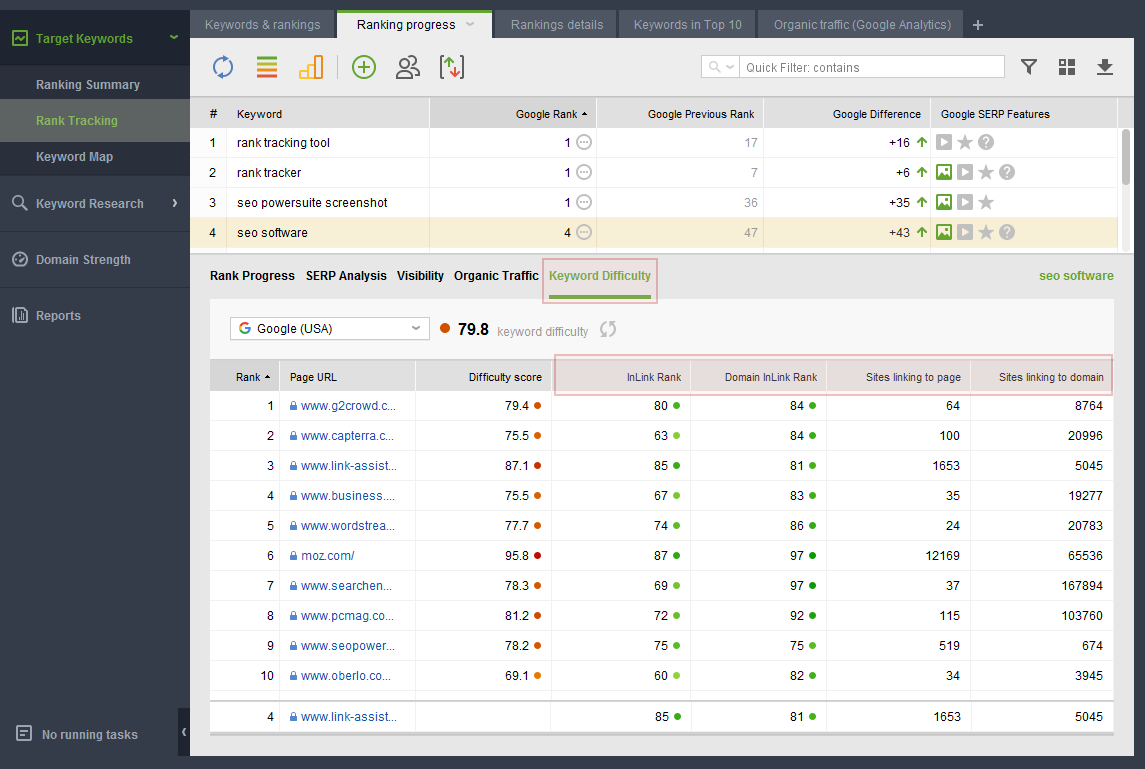Click the download export icon
This screenshot has width=1145, height=769.
pyautogui.click(x=1105, y=67)
